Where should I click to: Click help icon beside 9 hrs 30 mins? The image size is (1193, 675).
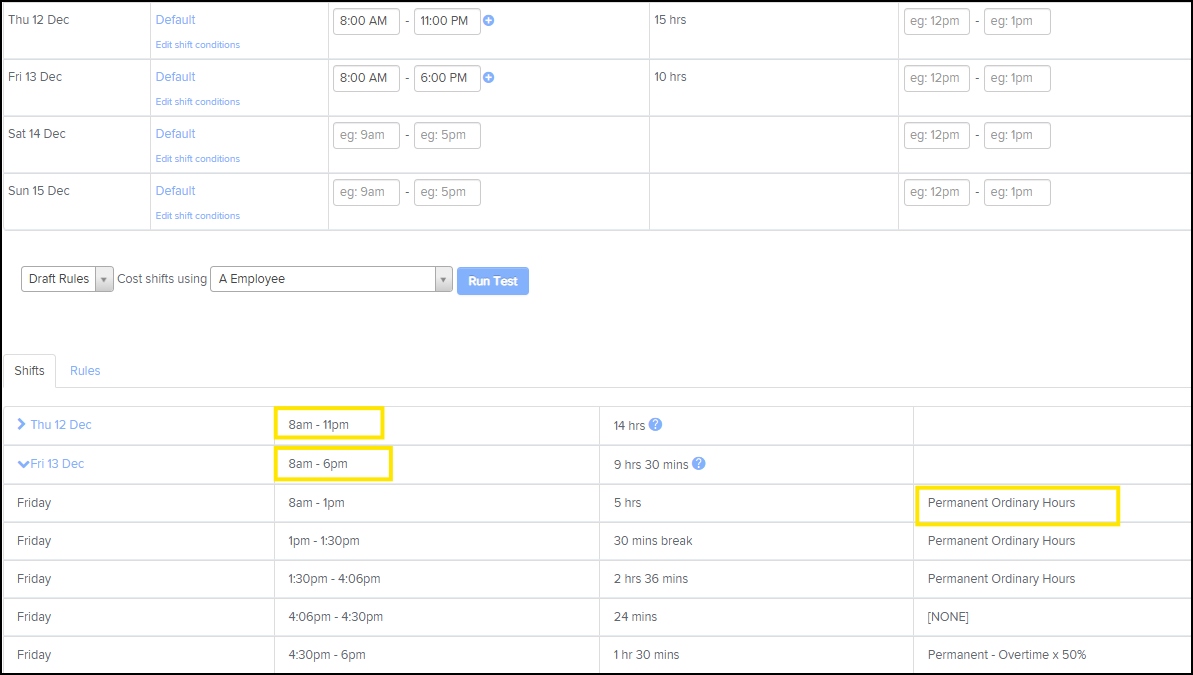pos(698,464)
